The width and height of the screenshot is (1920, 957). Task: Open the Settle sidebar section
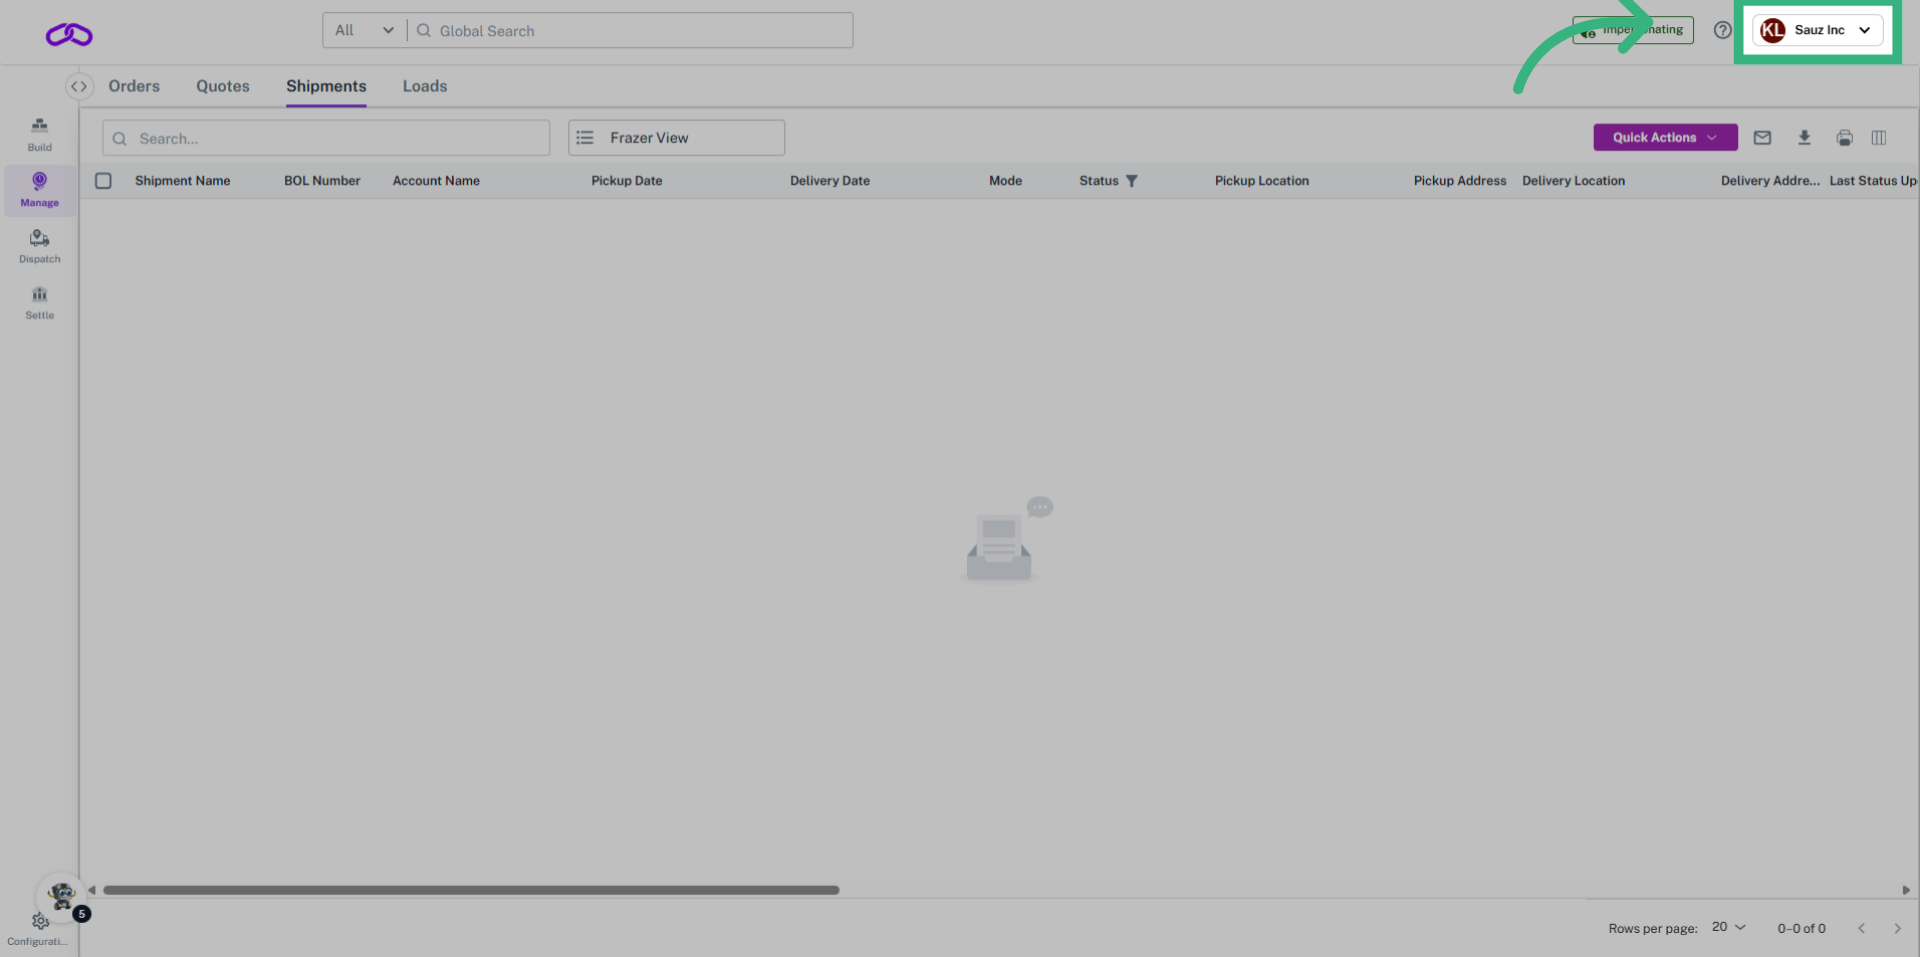39,302
